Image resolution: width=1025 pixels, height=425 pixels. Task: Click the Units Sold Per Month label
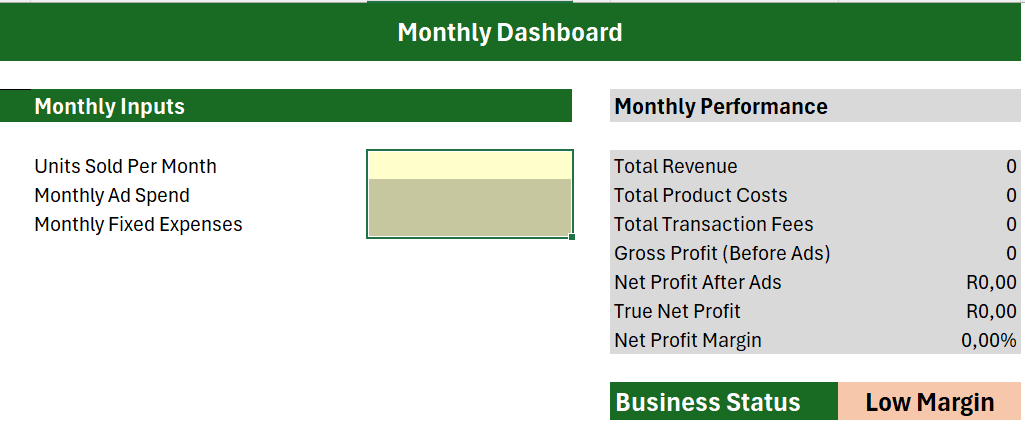click(x=125, y=166)
